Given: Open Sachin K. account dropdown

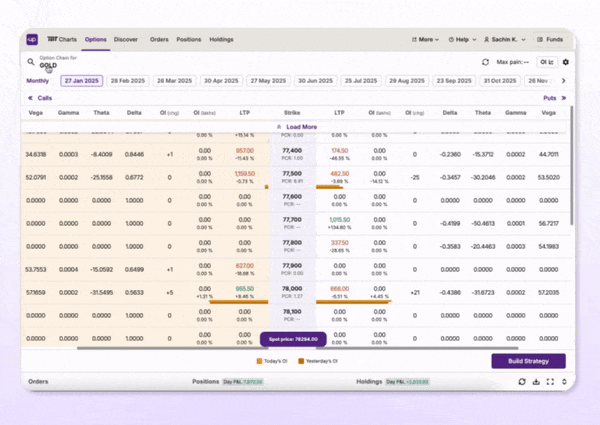Looking at the screenshot, I should tap(508, 40).
